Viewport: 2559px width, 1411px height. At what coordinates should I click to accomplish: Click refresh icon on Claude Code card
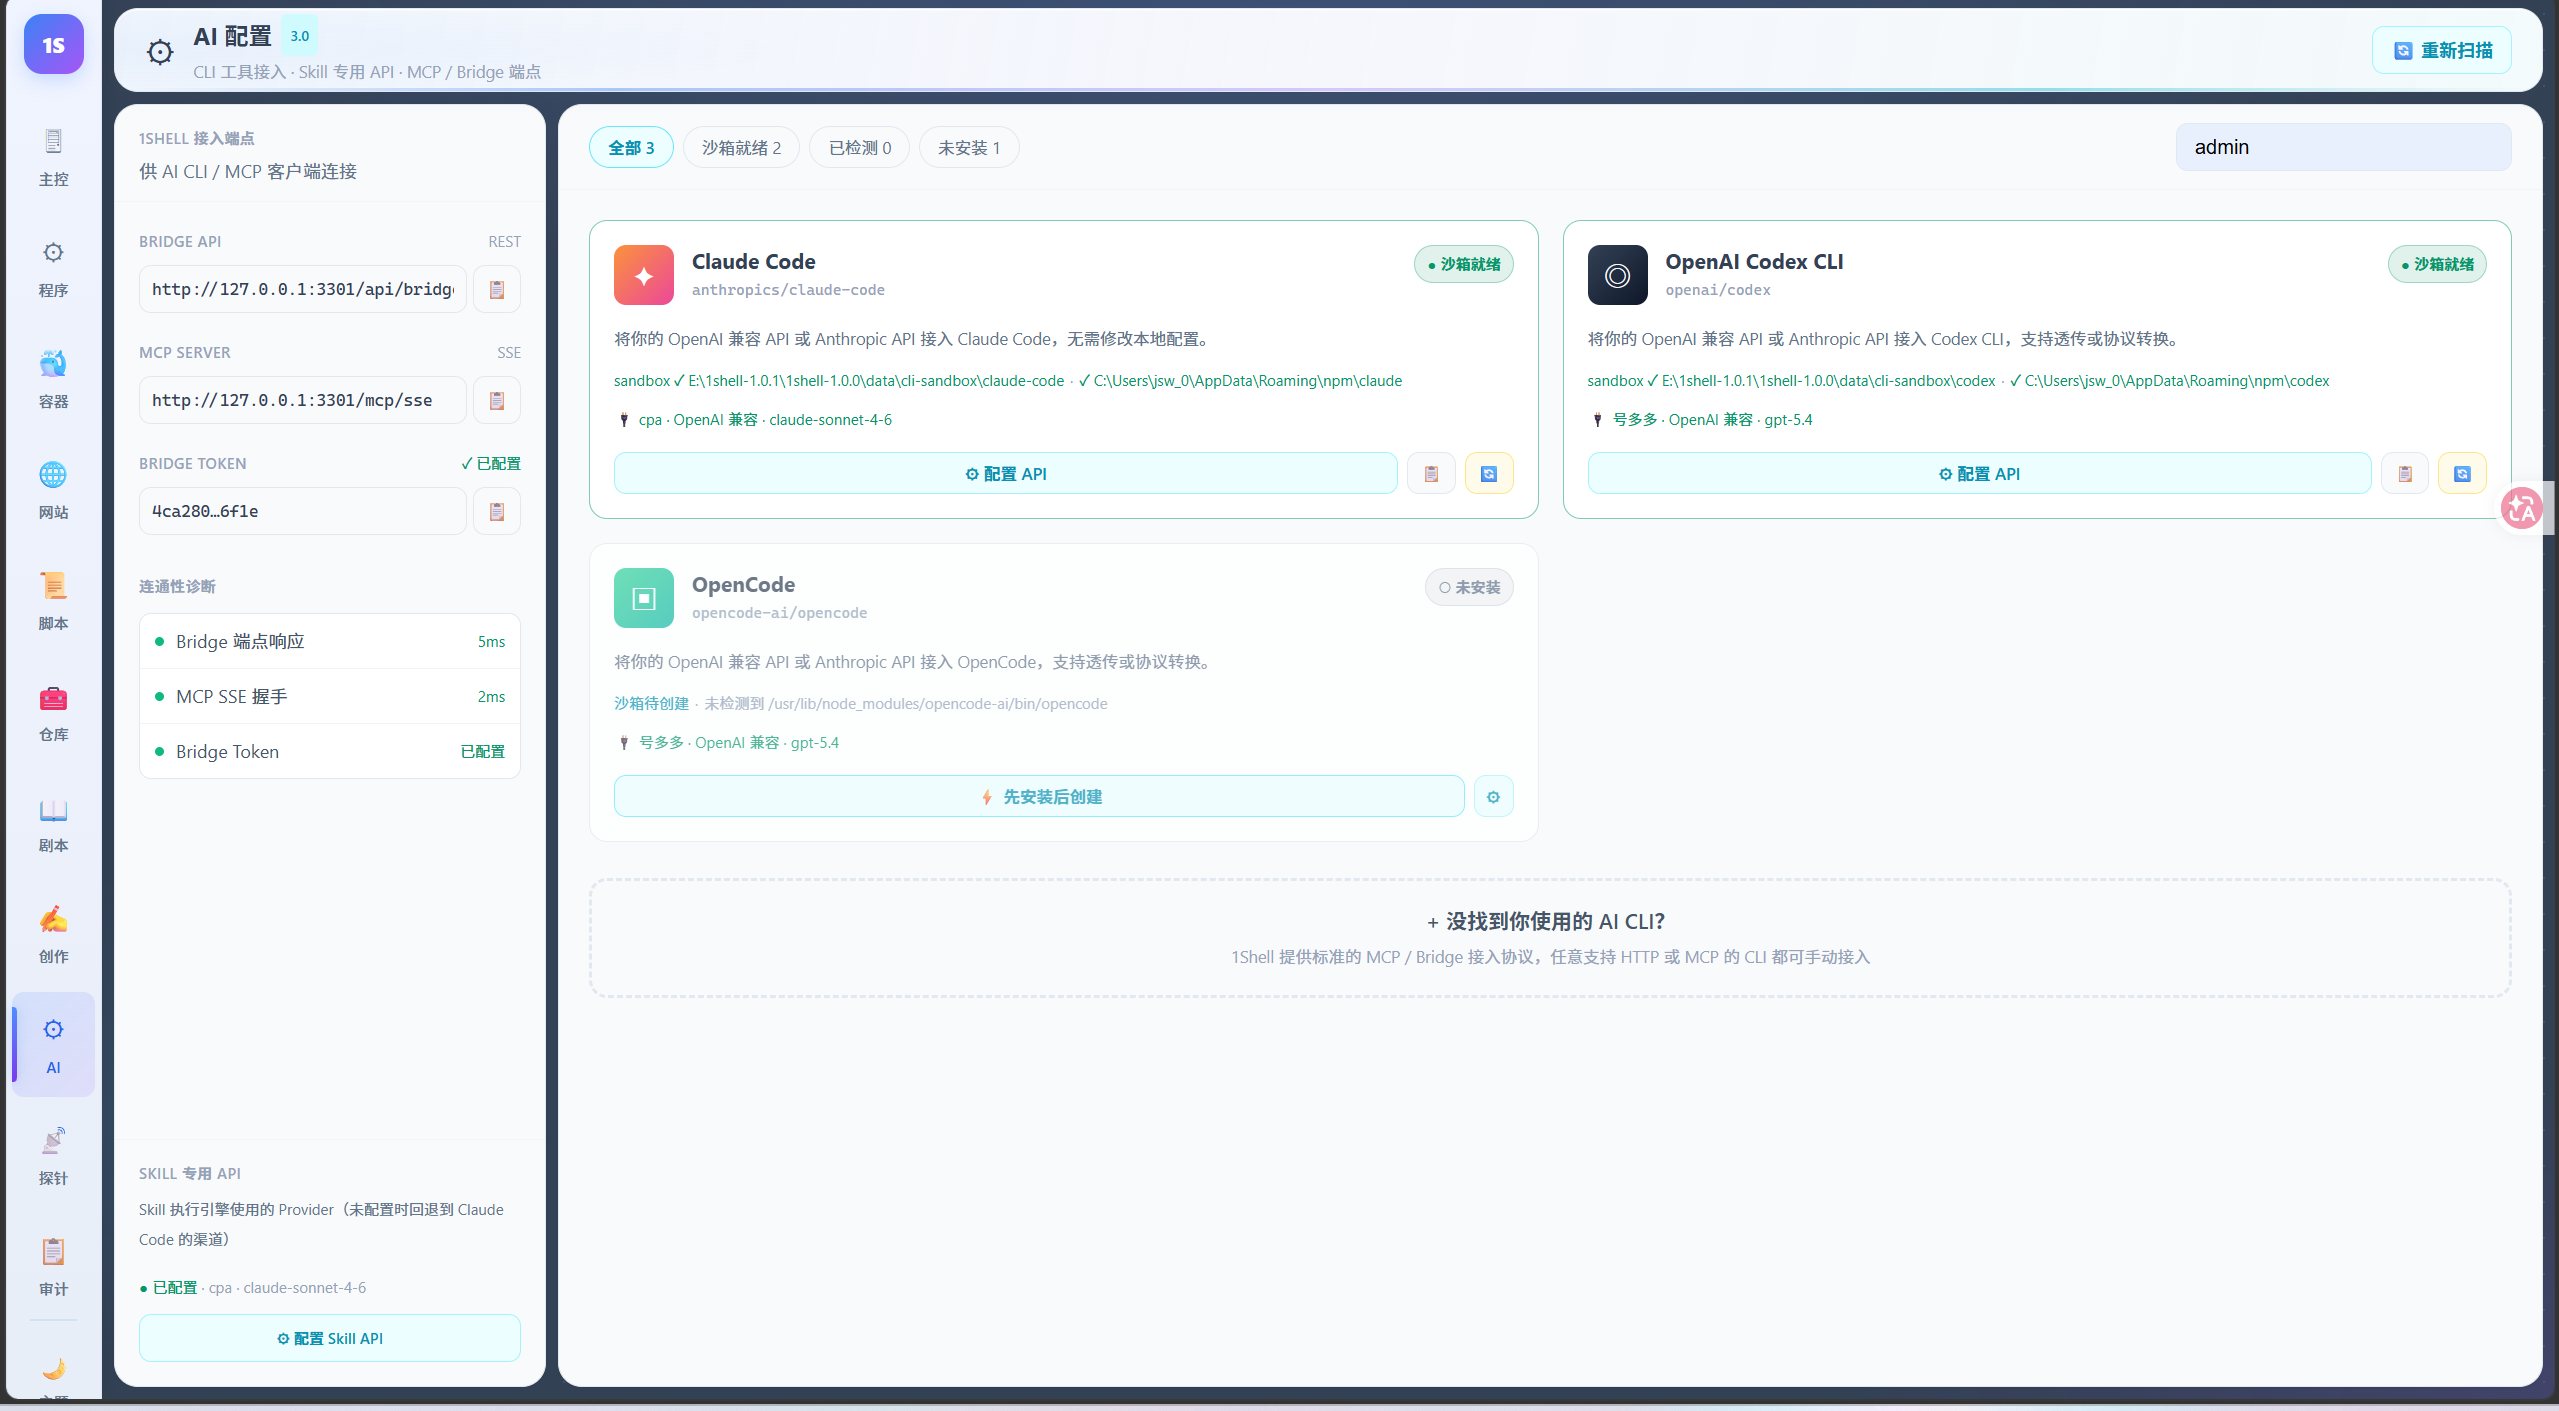pos(1488,474)
